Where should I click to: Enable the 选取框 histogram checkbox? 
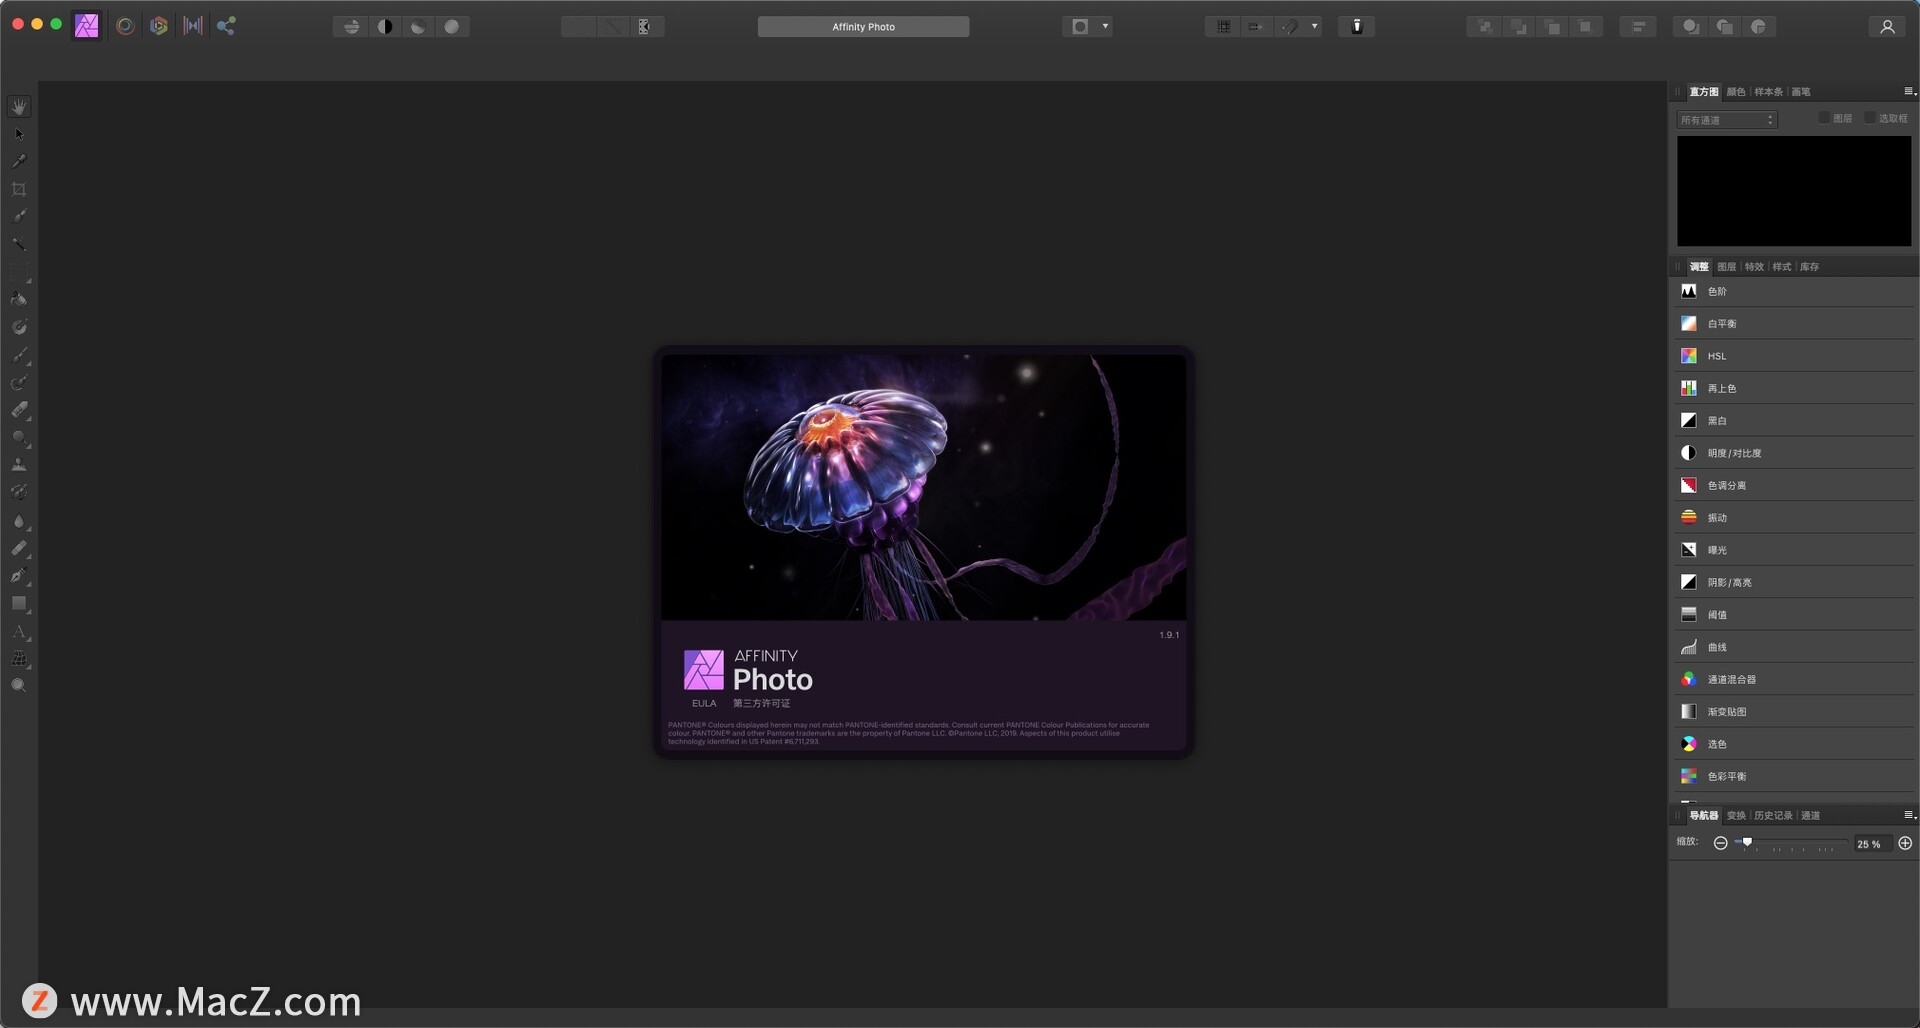1870,118
